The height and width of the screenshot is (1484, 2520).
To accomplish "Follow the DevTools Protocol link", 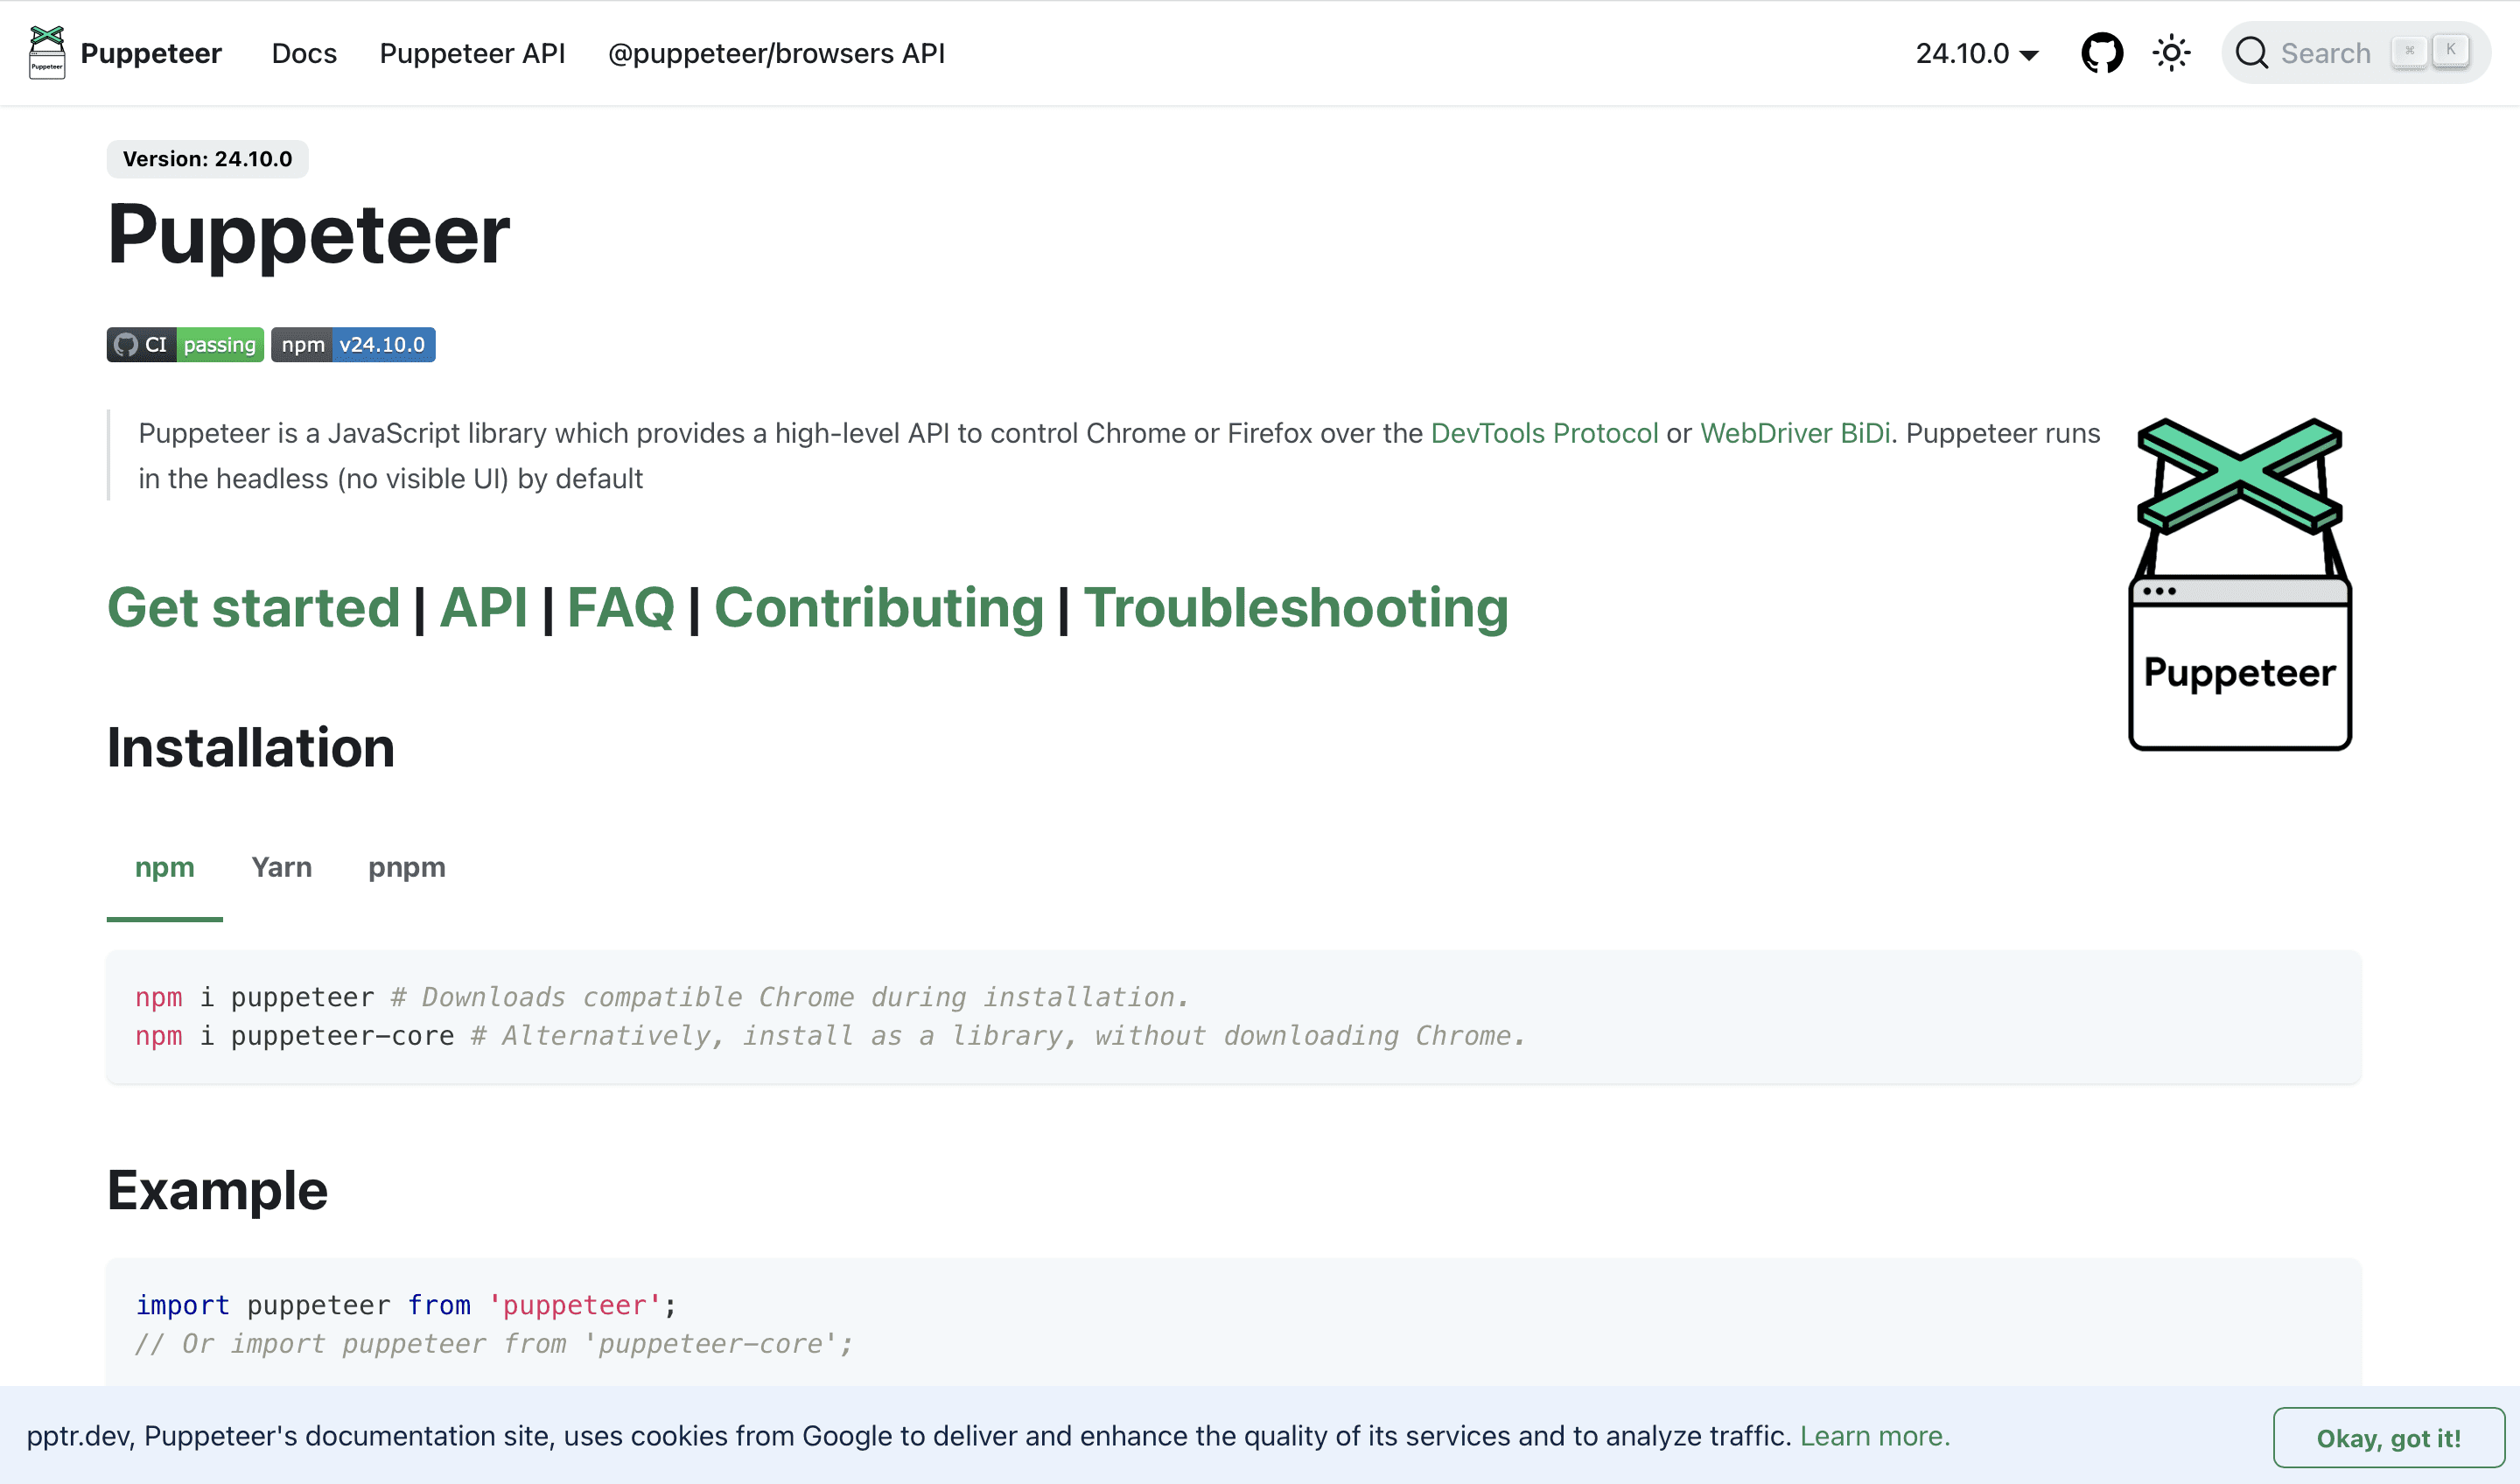I will tap(1544, 433).
